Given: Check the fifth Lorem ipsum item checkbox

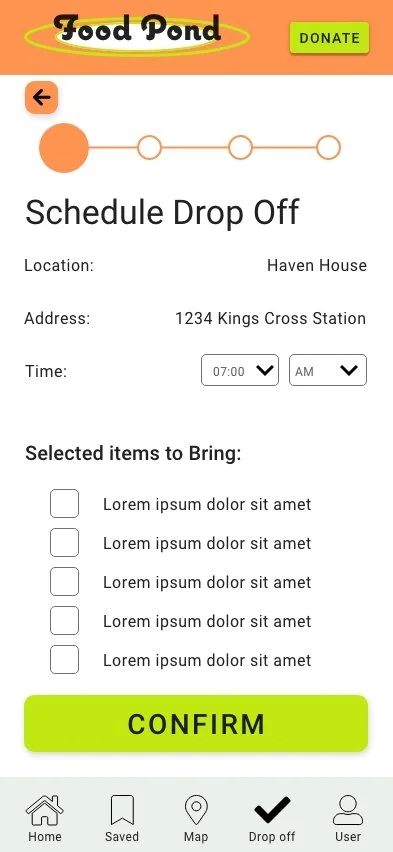Looking at the screenshot, I should [x=64, y=660].
